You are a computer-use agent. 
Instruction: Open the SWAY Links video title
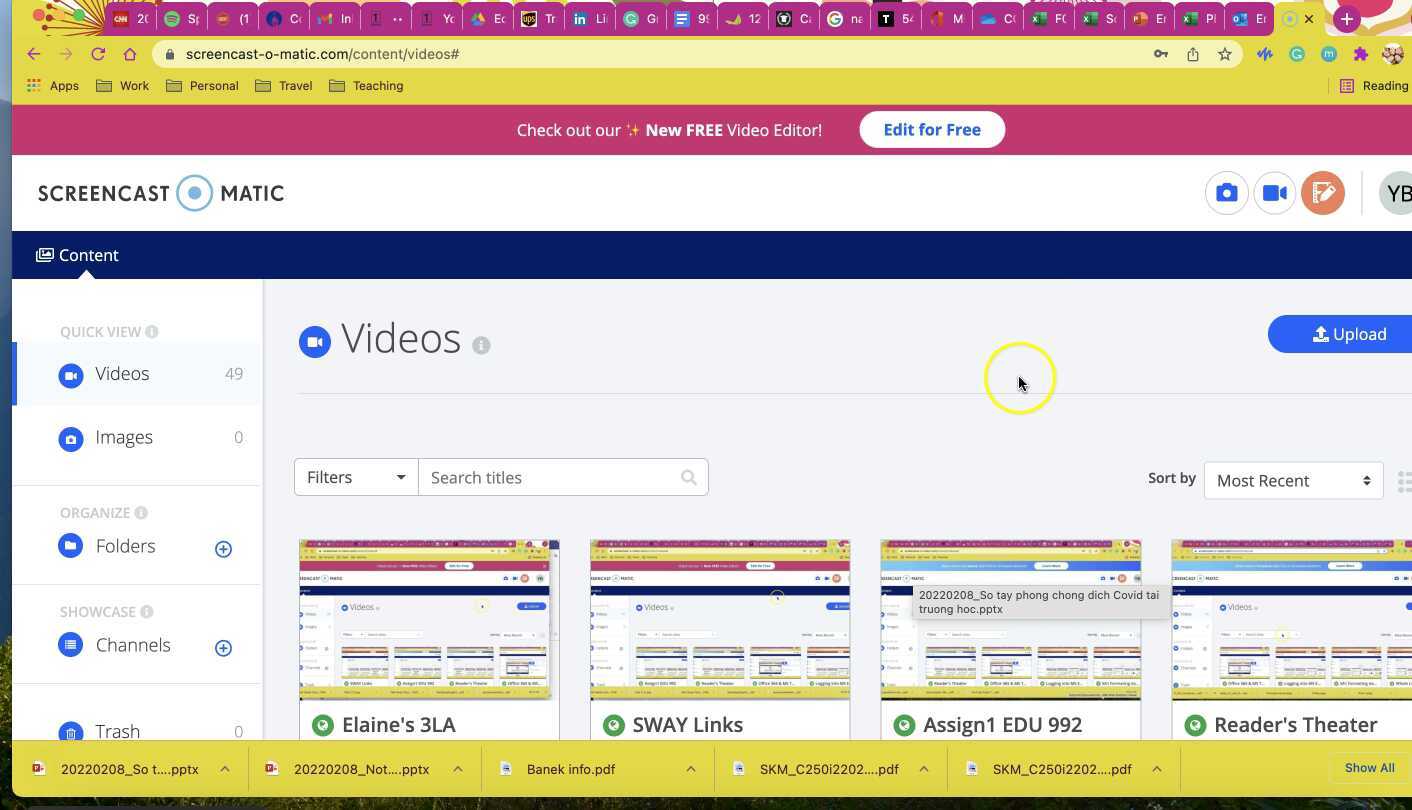coord(687,725)
